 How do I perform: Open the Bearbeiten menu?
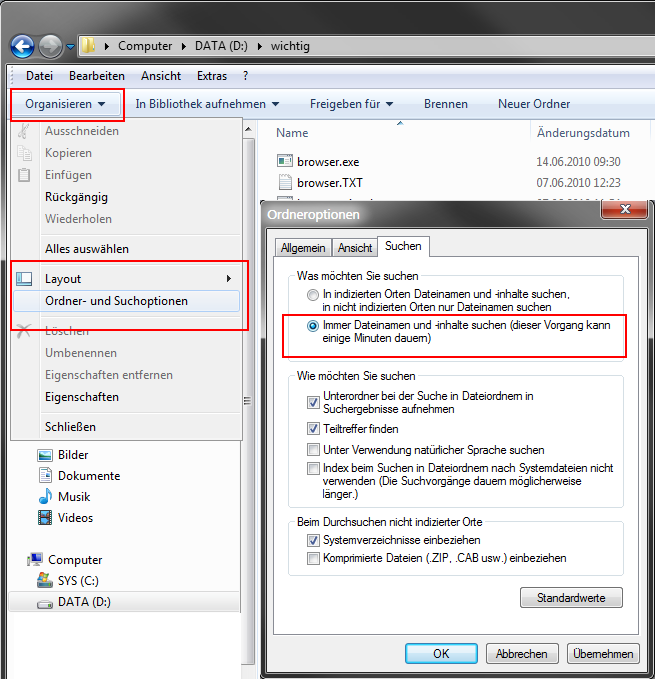tap(97, 76)
